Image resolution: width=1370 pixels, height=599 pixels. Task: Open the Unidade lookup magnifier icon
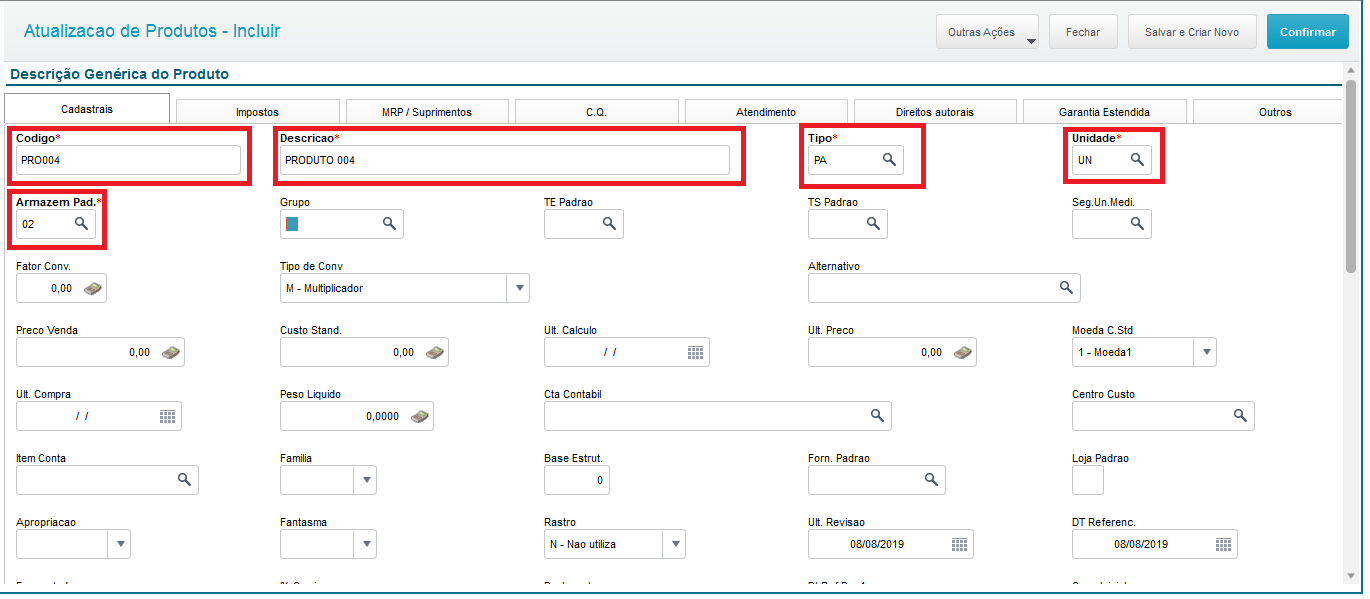point(1137,160)
